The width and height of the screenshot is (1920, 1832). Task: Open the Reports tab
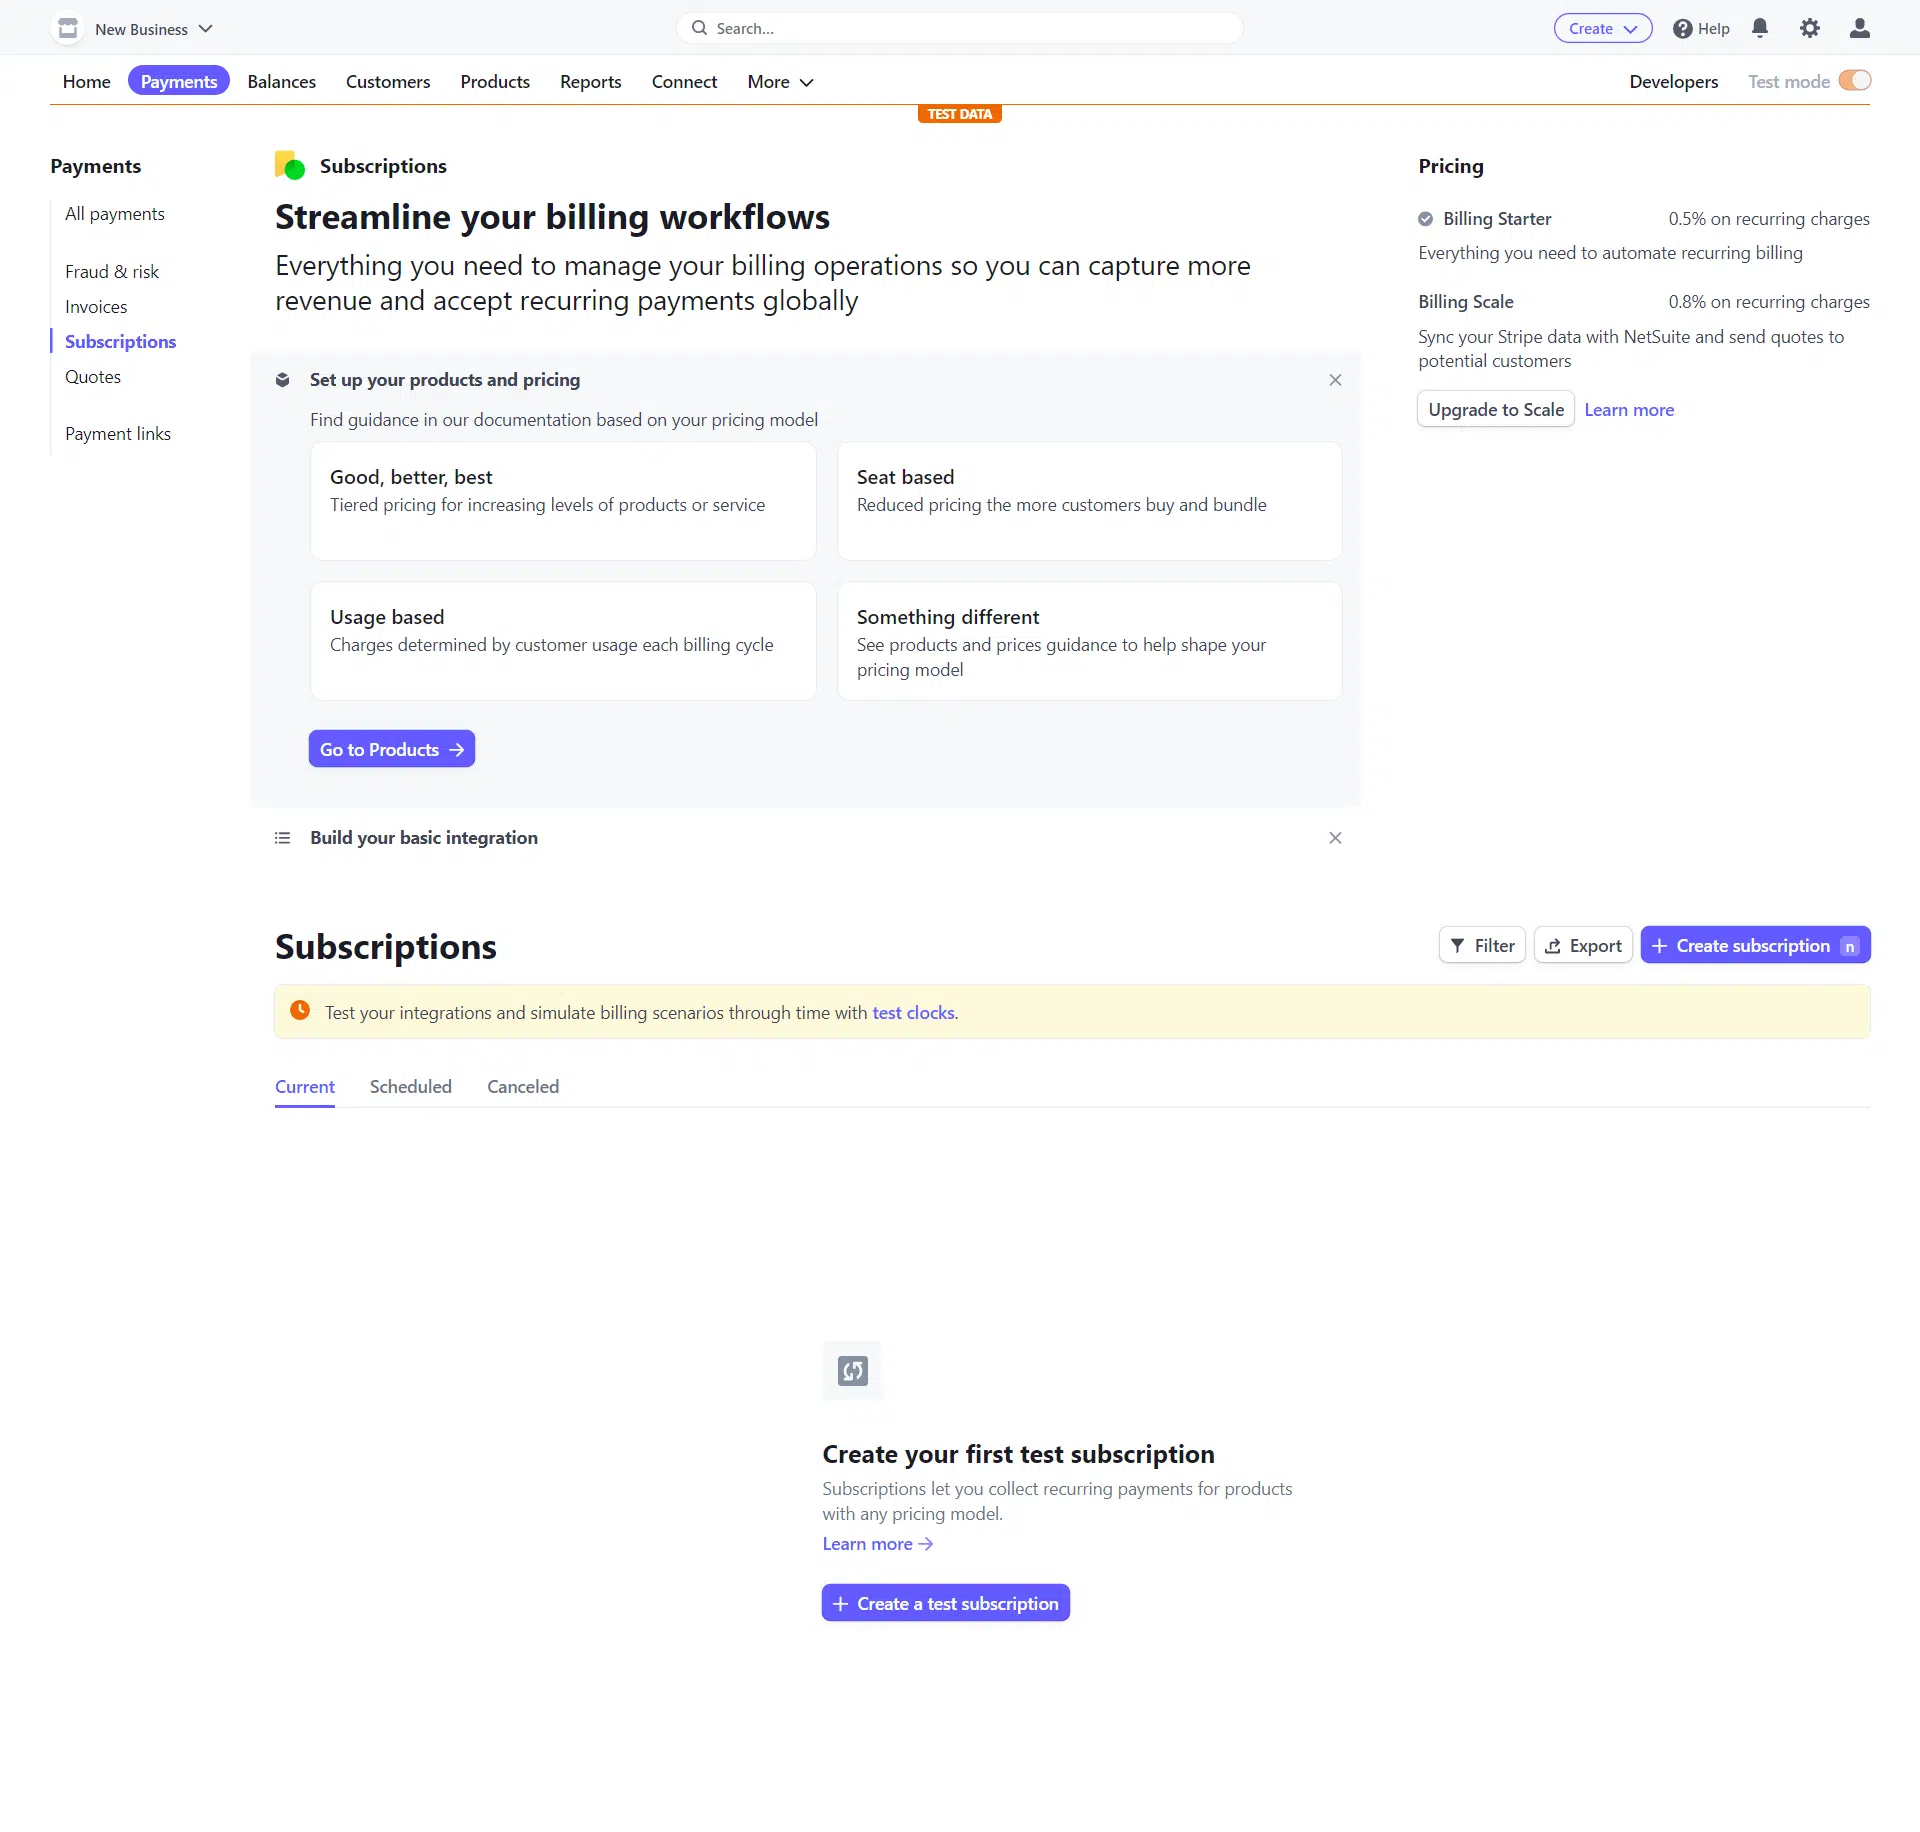pyautogui.click(x=590, y=81)
